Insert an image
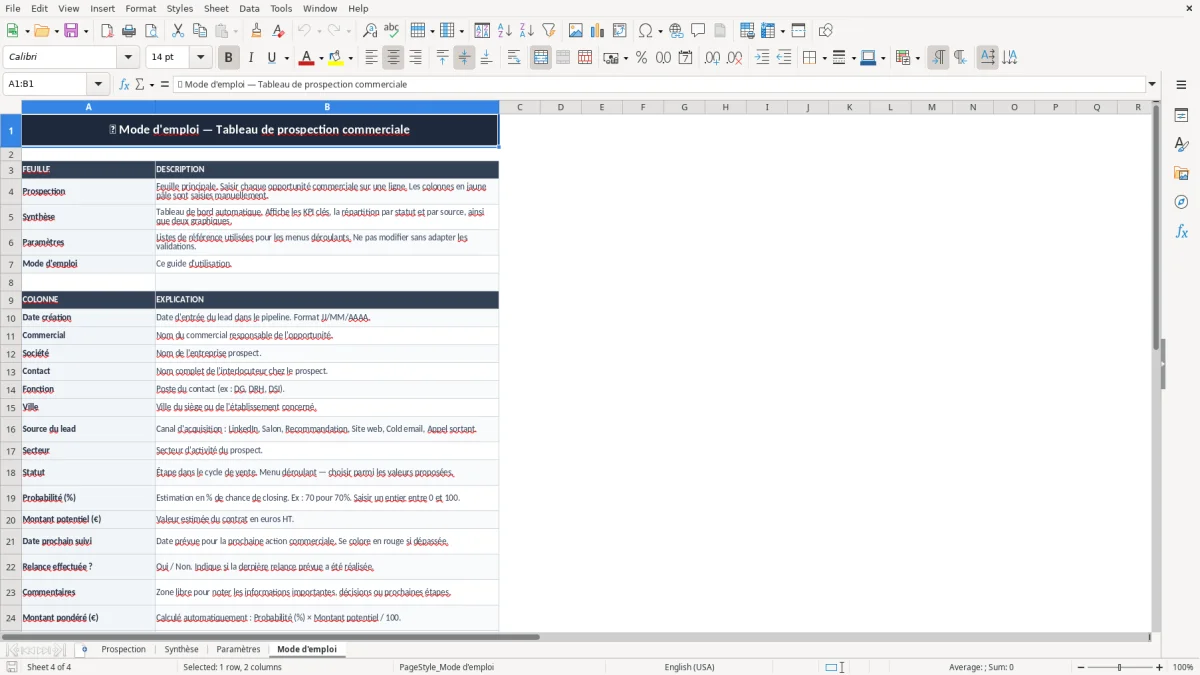1200x675 pixels. point(576,31)
